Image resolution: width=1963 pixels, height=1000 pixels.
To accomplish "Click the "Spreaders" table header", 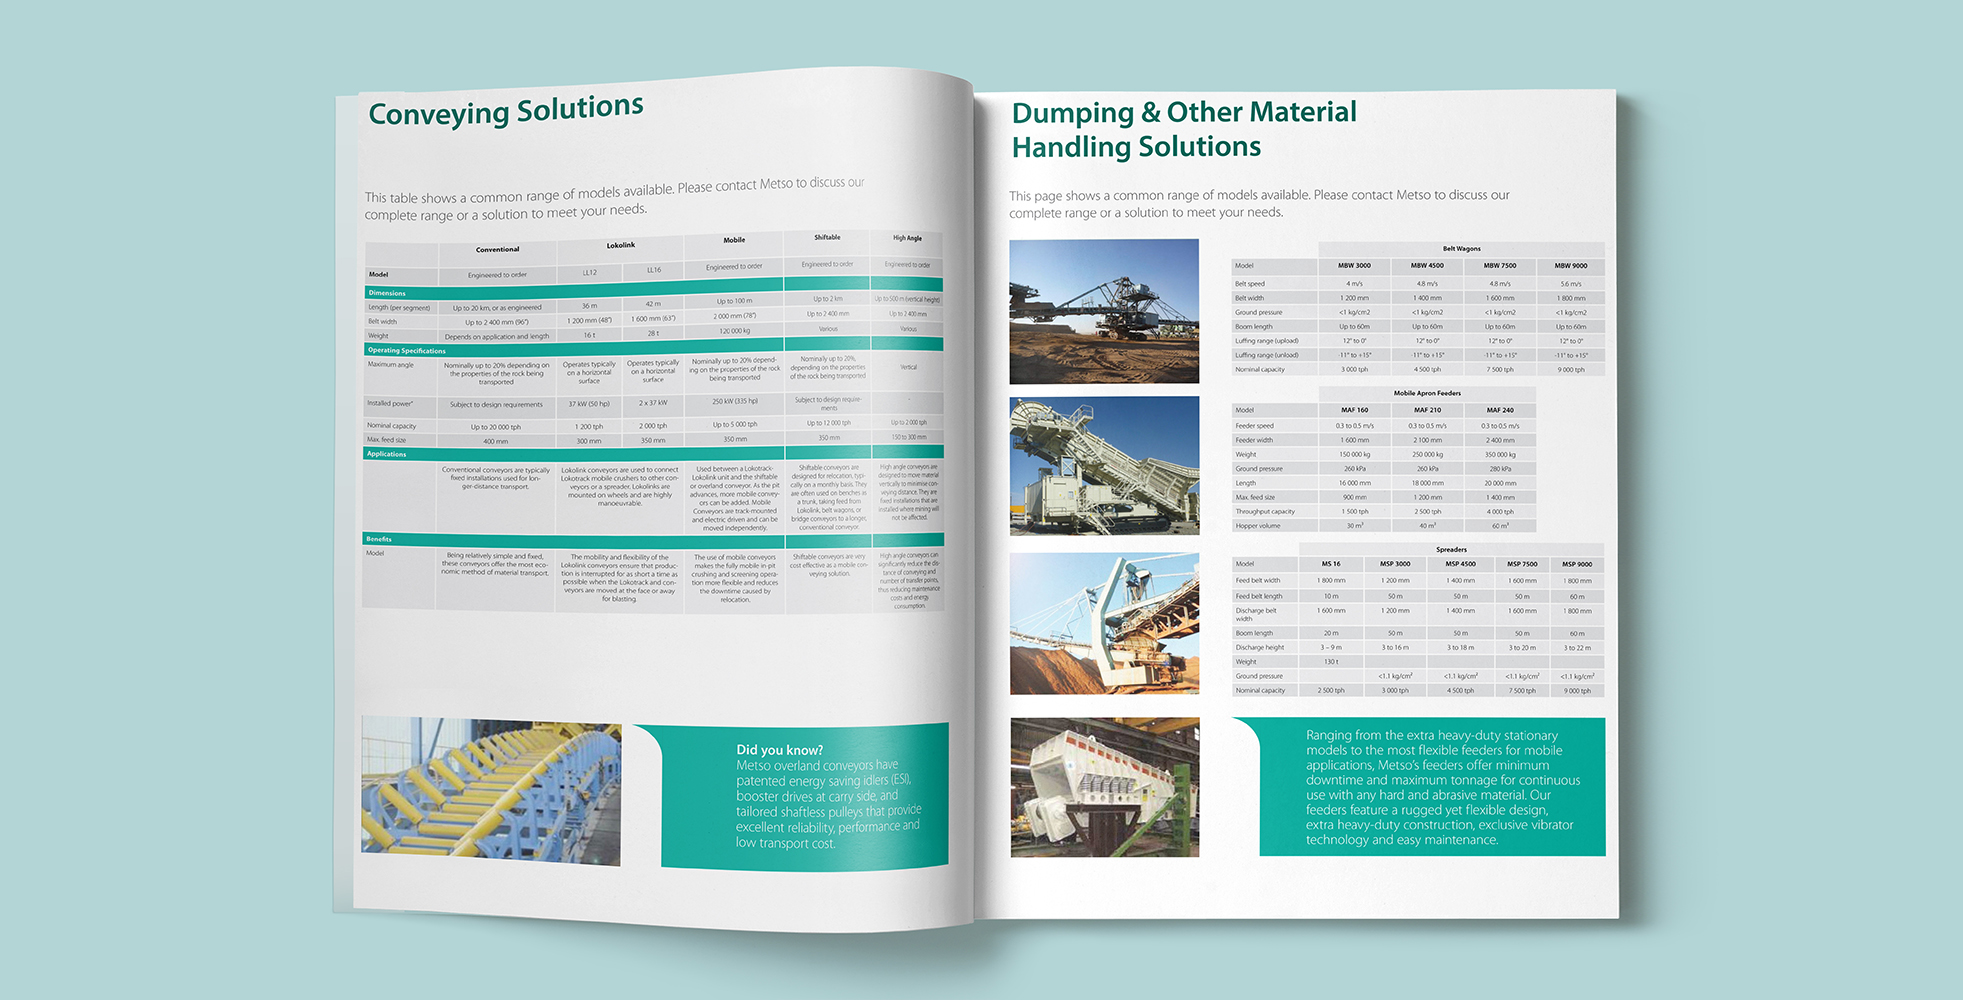I will pos(1451,549).
